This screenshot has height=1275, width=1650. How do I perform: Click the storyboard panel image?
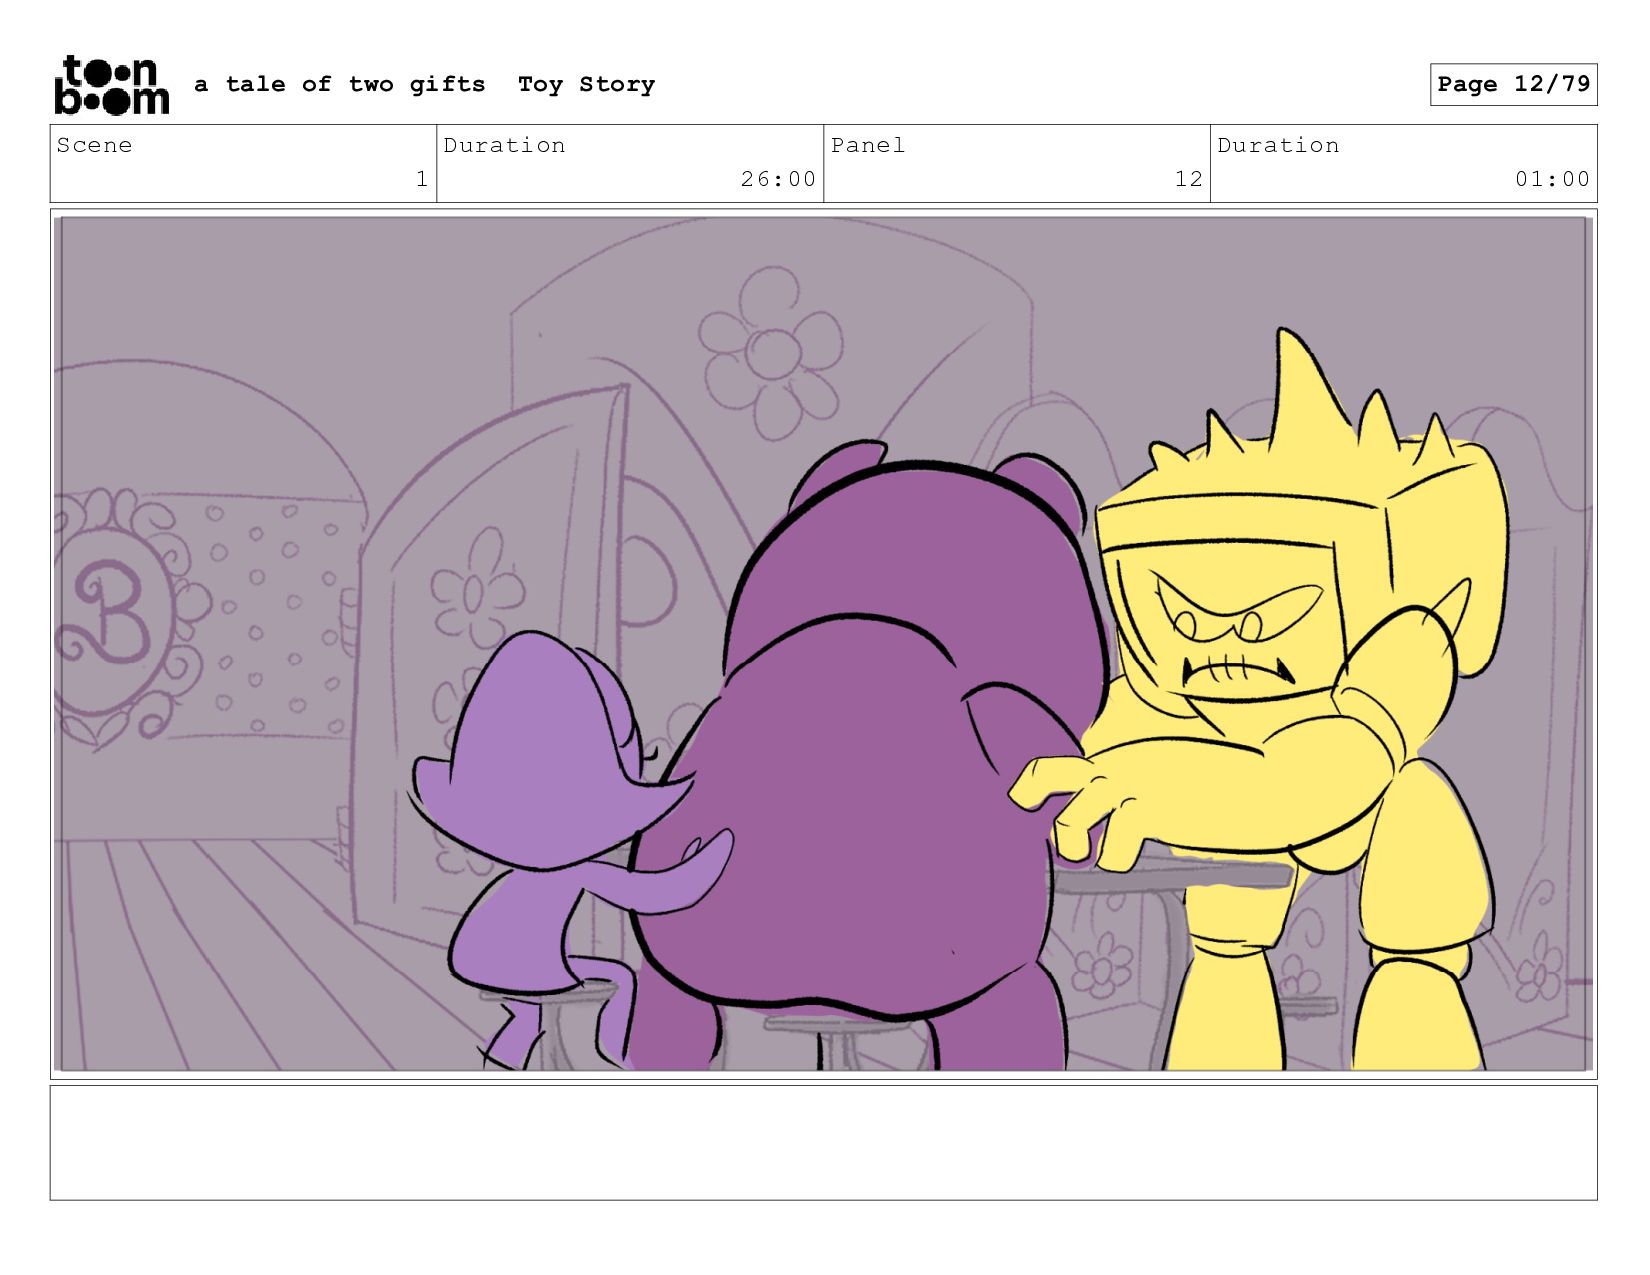click(x=823, y=644)
